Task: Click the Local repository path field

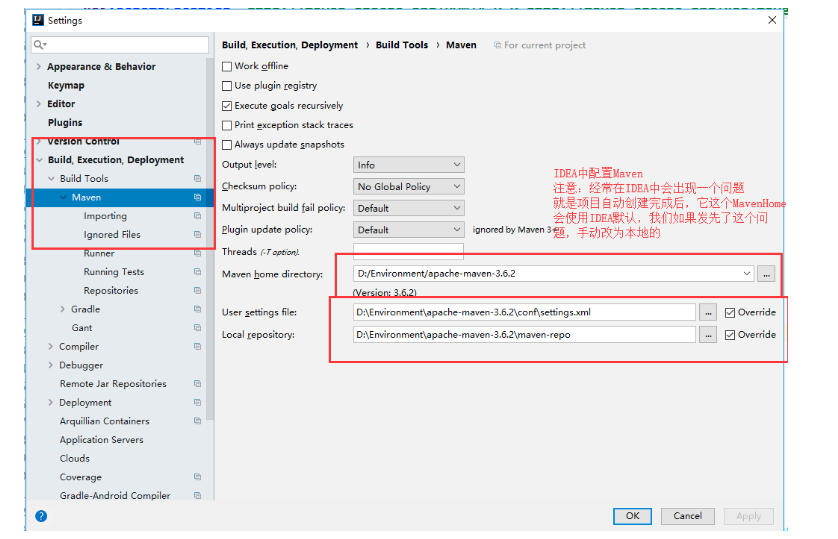Action: click(x=524, y=335)
